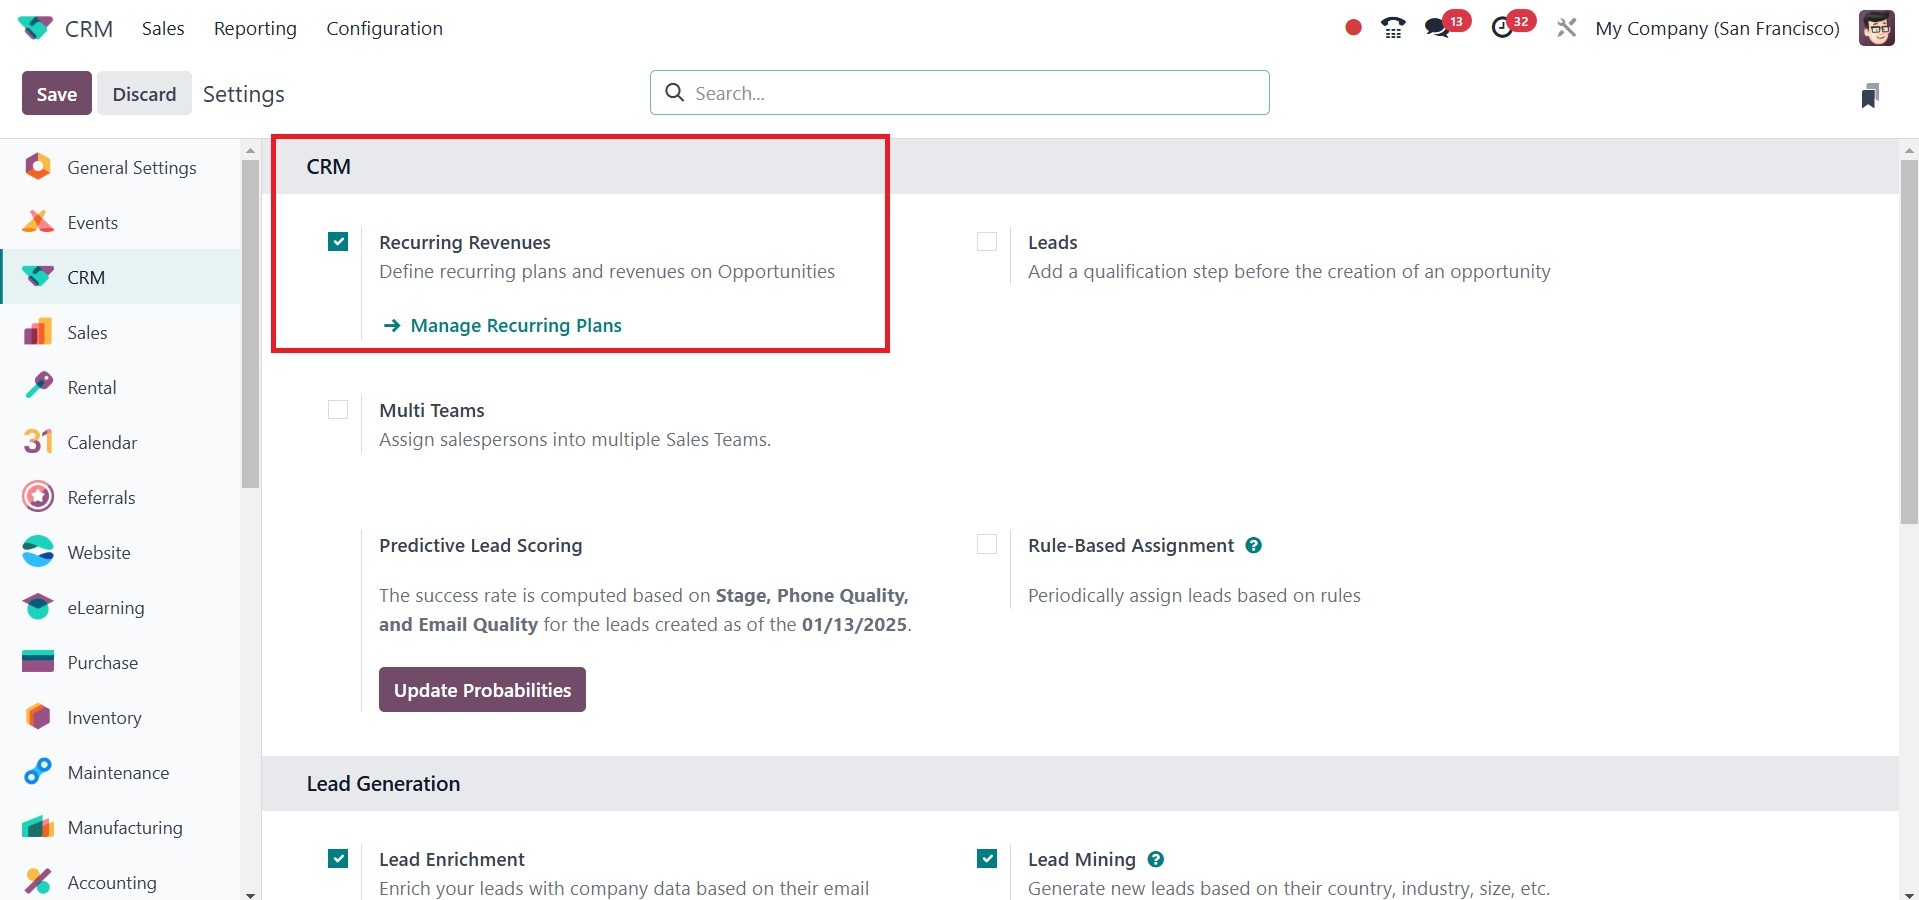Image resolution: width=1919 pixels, height=900 pixels.
Task: Open Manage Recurring Plans link
Action: 502,325
